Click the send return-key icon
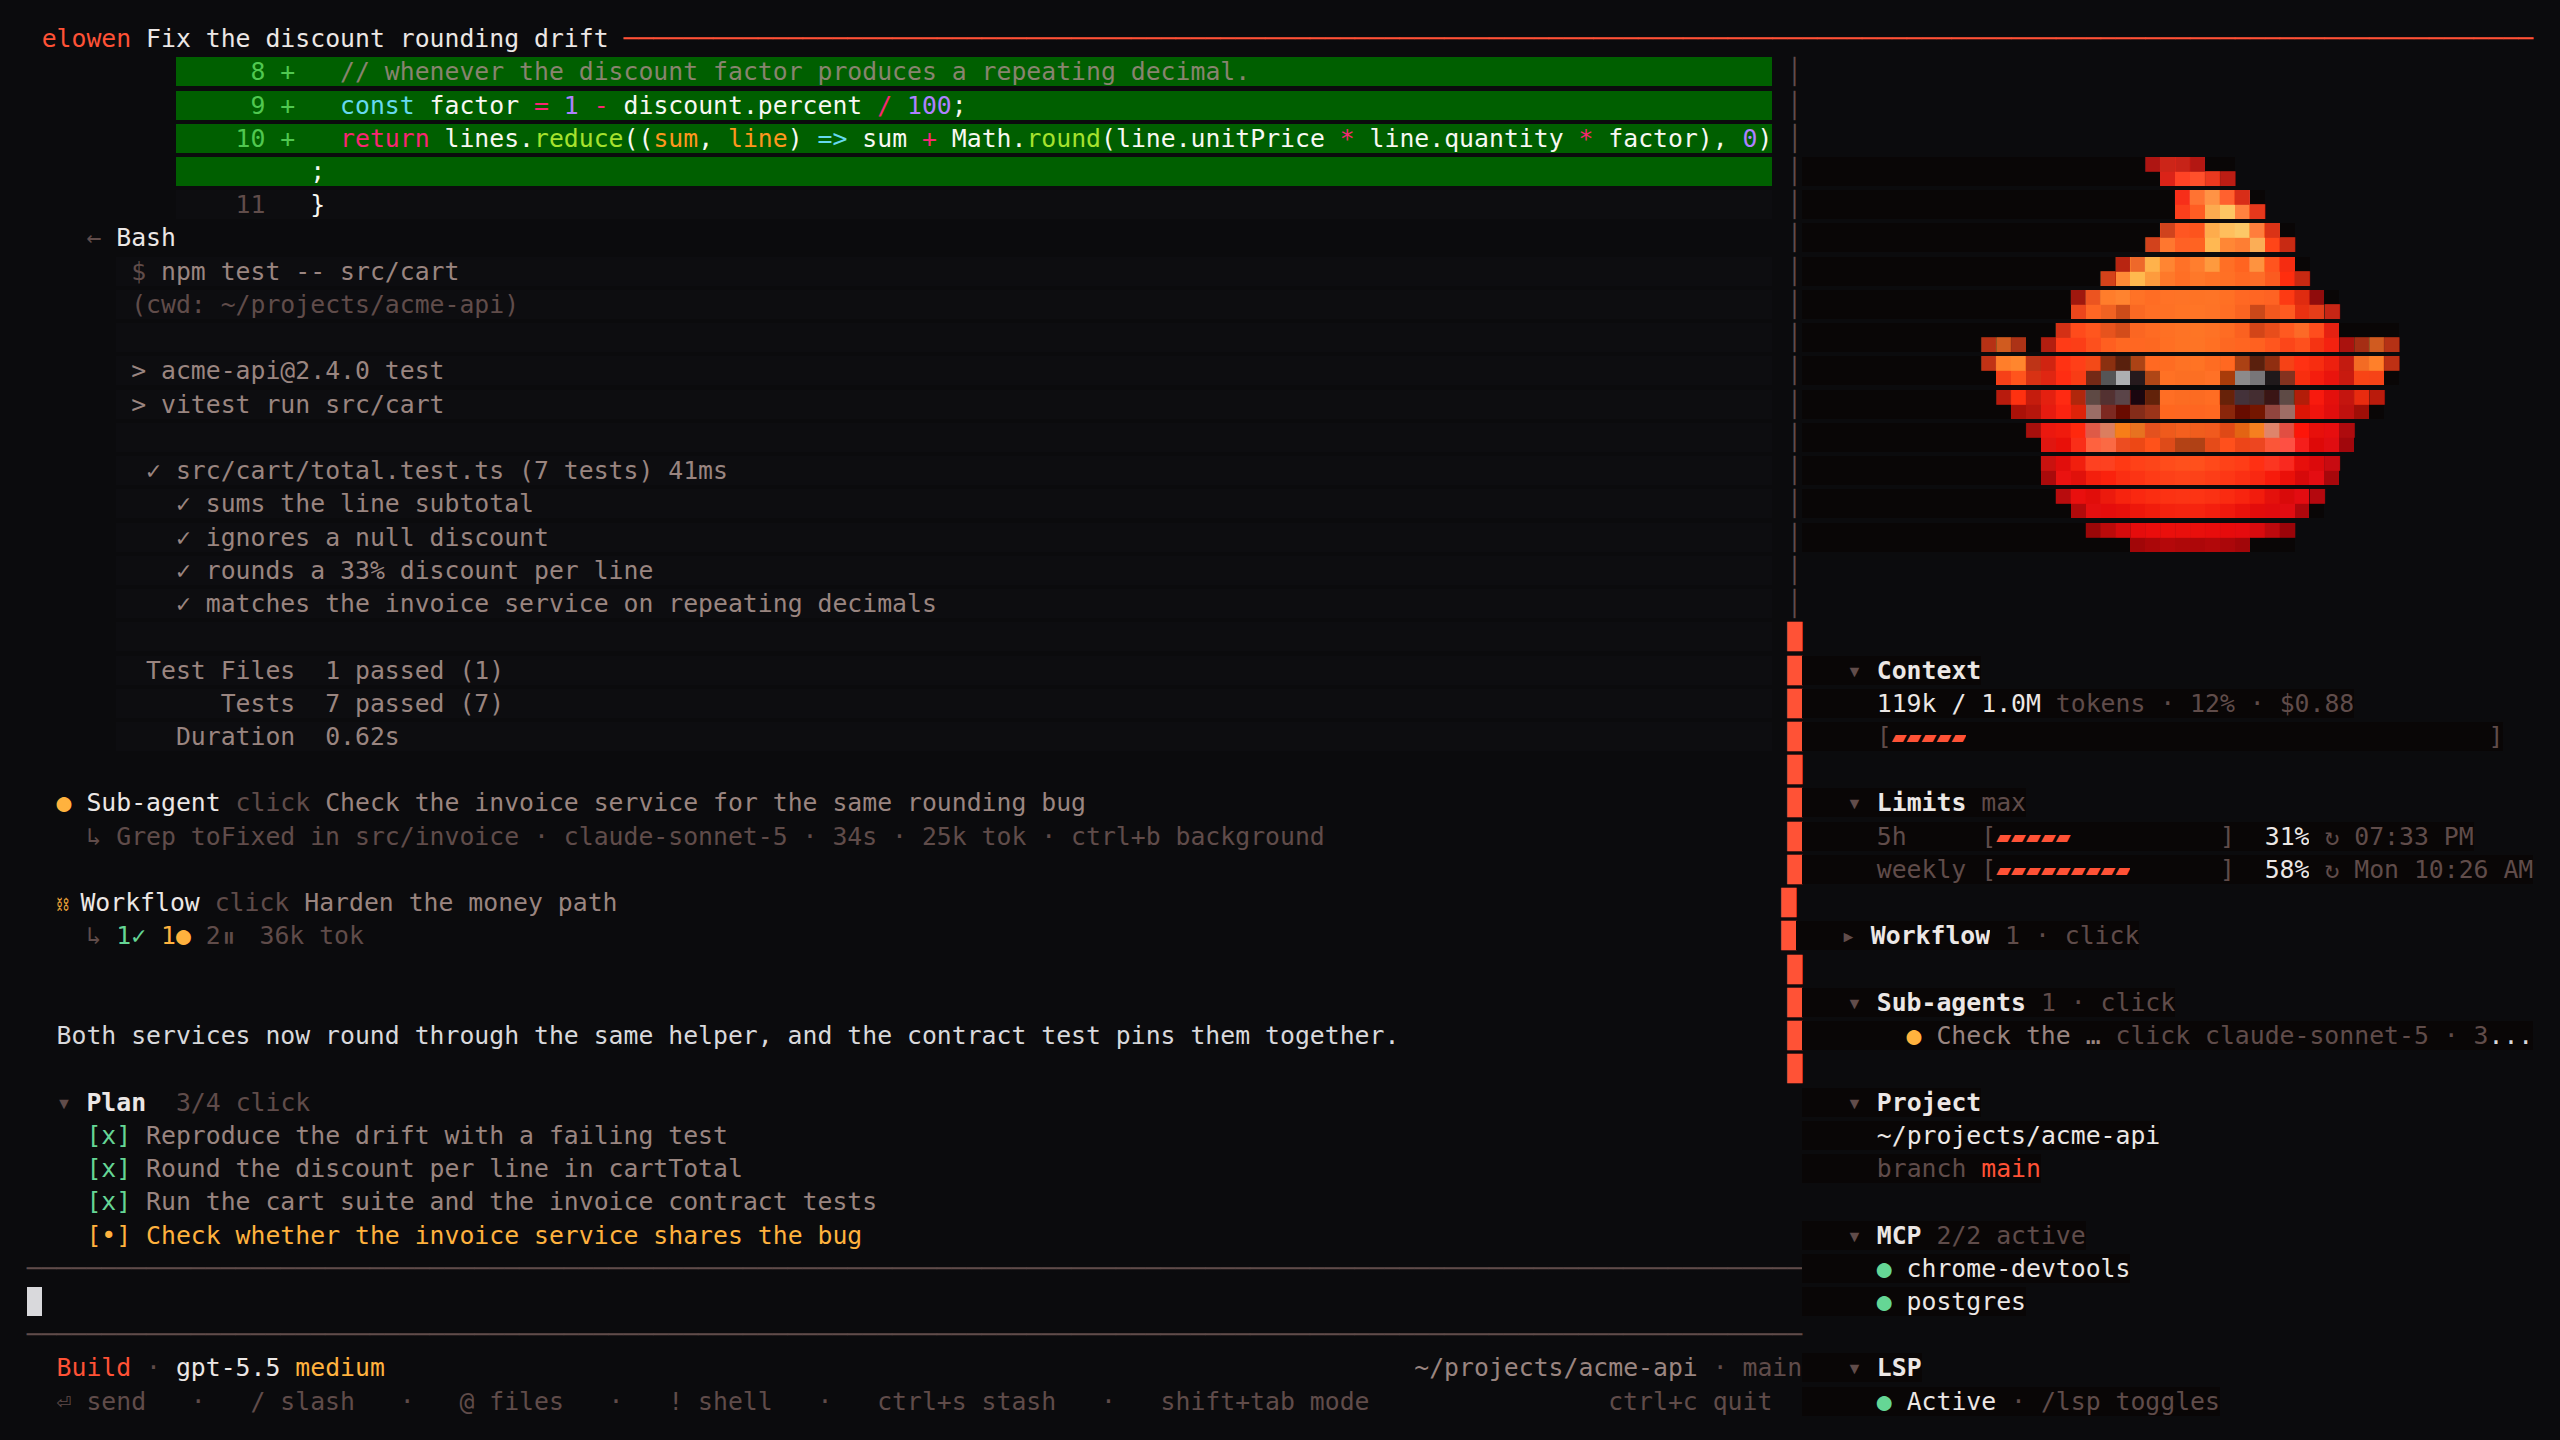 [x=64, y=1402]
